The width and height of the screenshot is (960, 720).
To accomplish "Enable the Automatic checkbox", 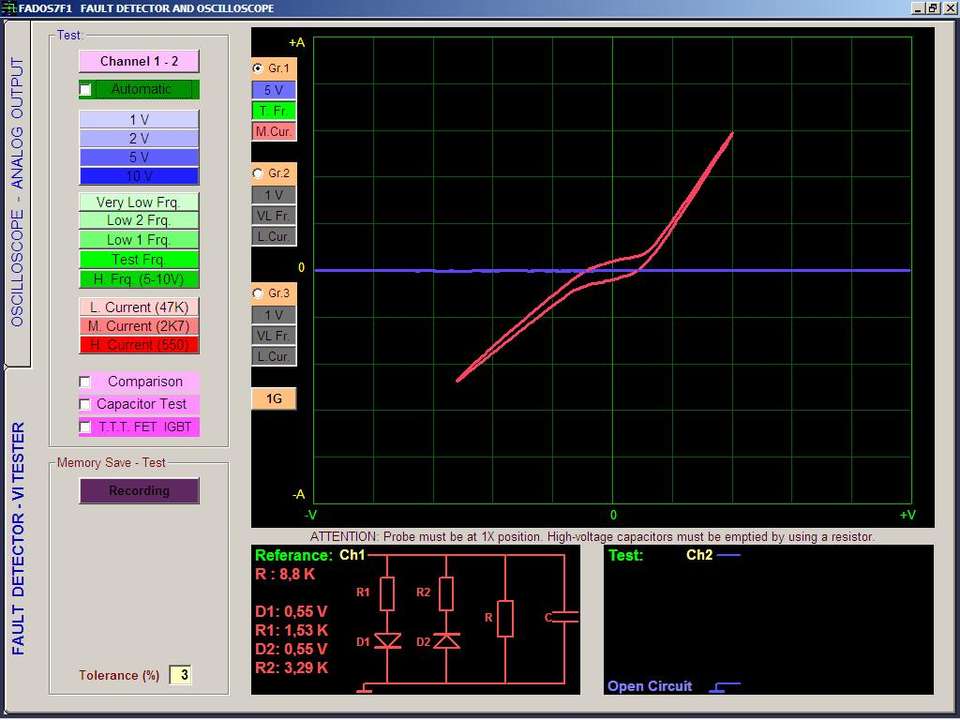I will (x=86, y=90).
